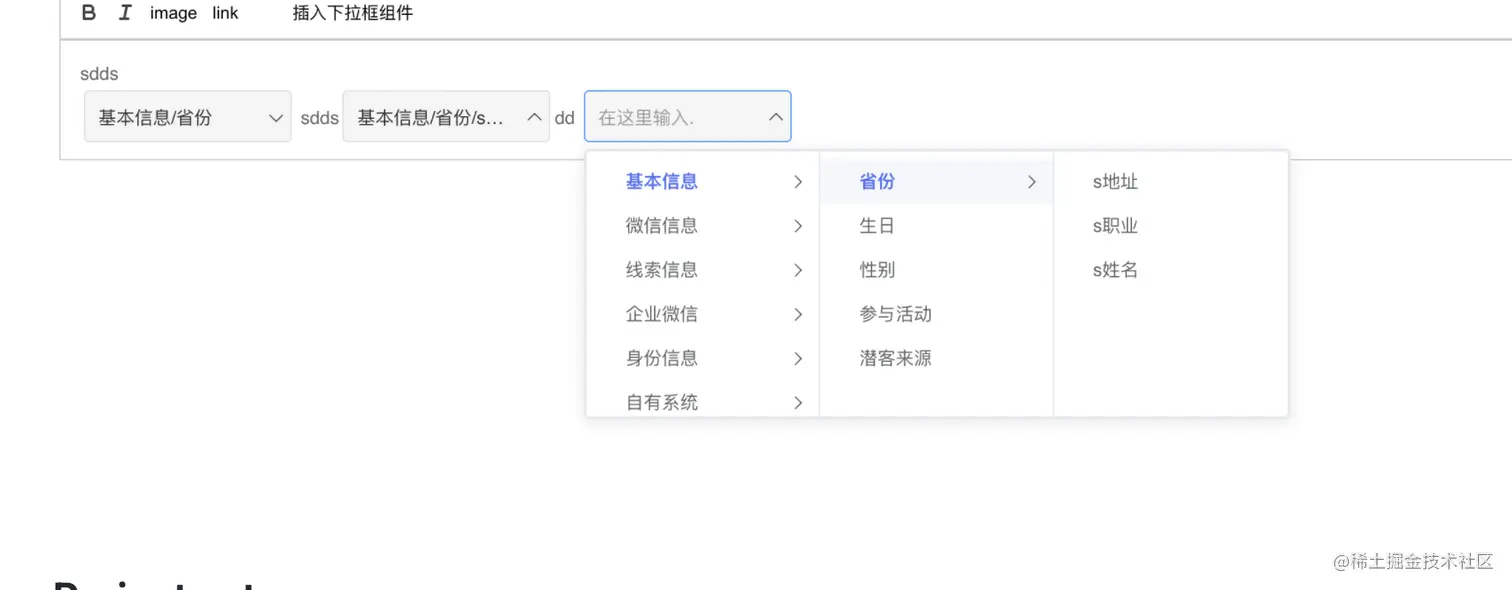
Task: Select s地址 in third column
Action: pos(1115,182)
